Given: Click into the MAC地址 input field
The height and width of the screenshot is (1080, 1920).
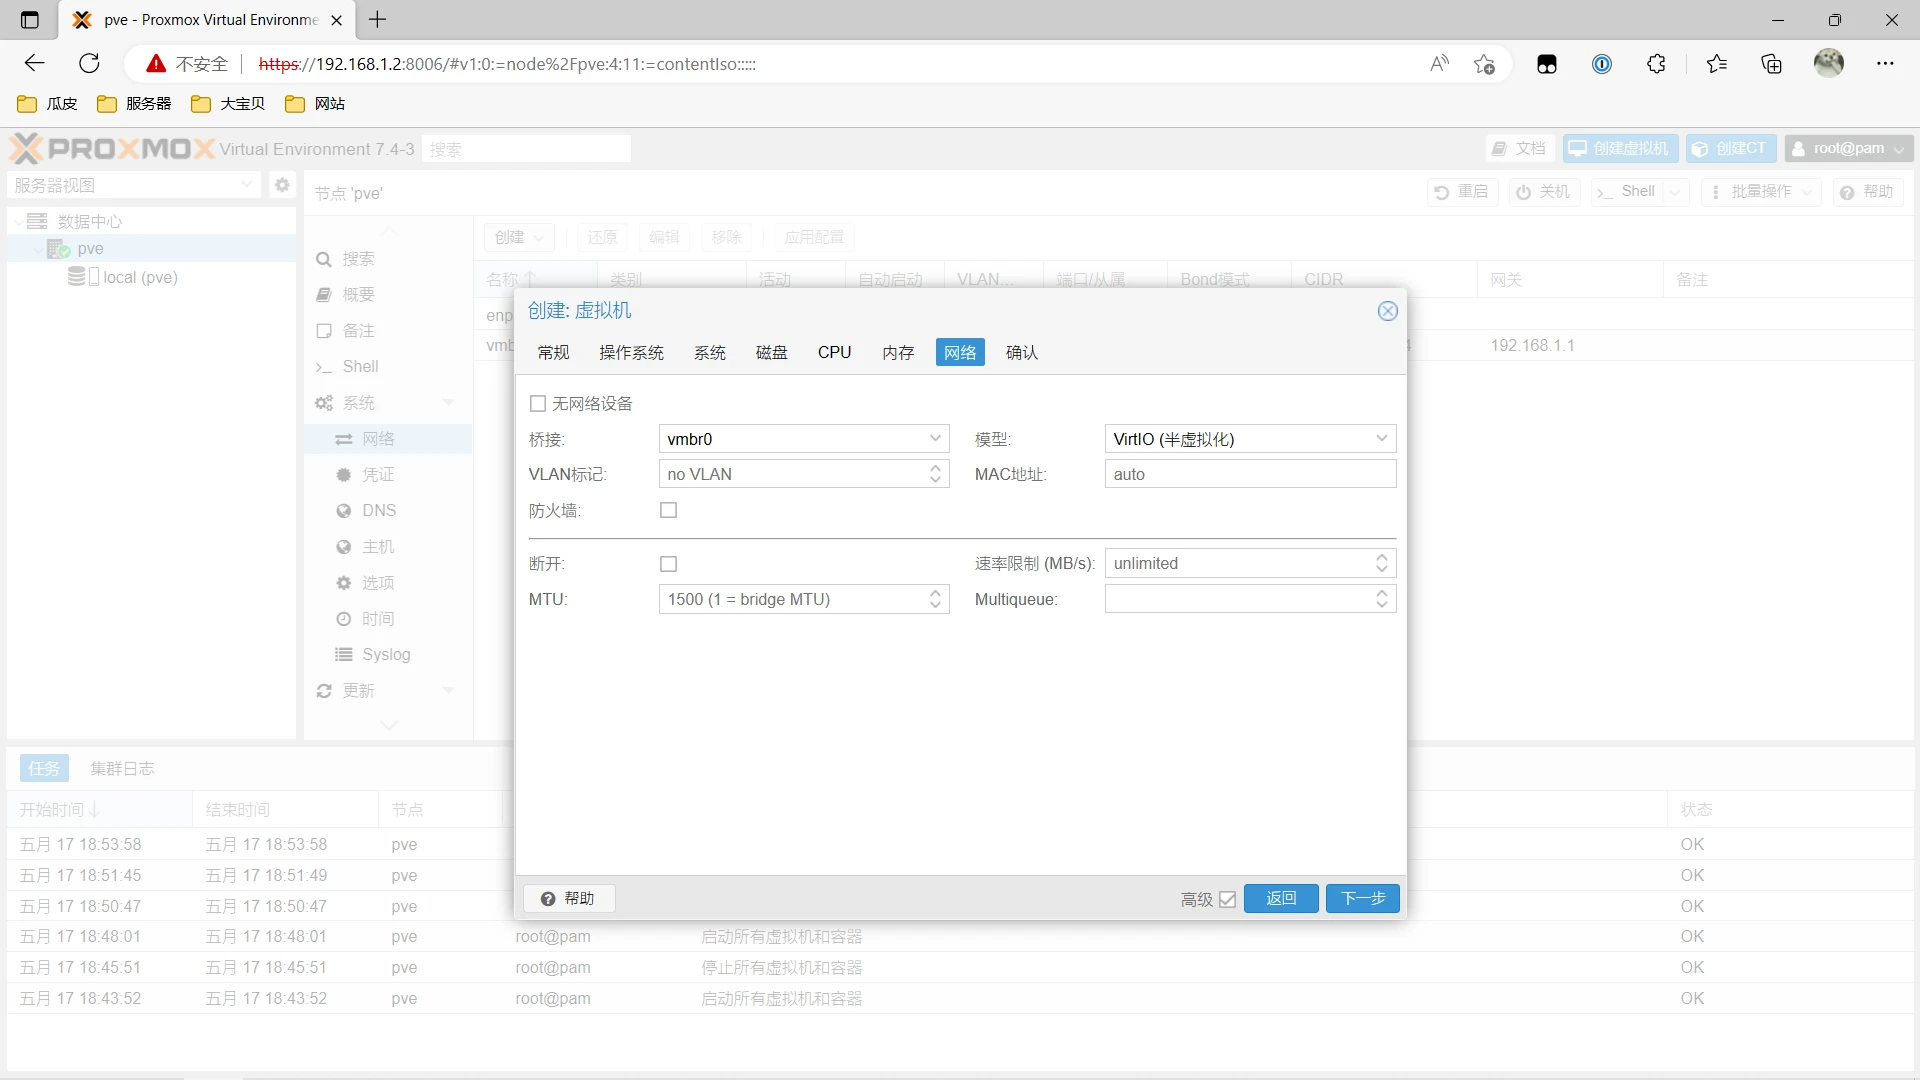Looking at the screenshot, I should point(1250,474).
